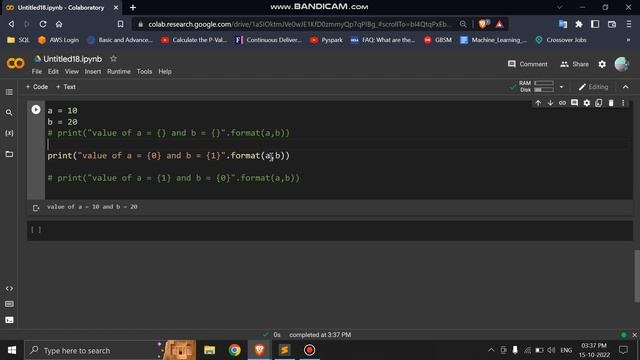This screenshot has height=360, width=640.
Task: Run the code cell with play button
Action: point(36,109)
